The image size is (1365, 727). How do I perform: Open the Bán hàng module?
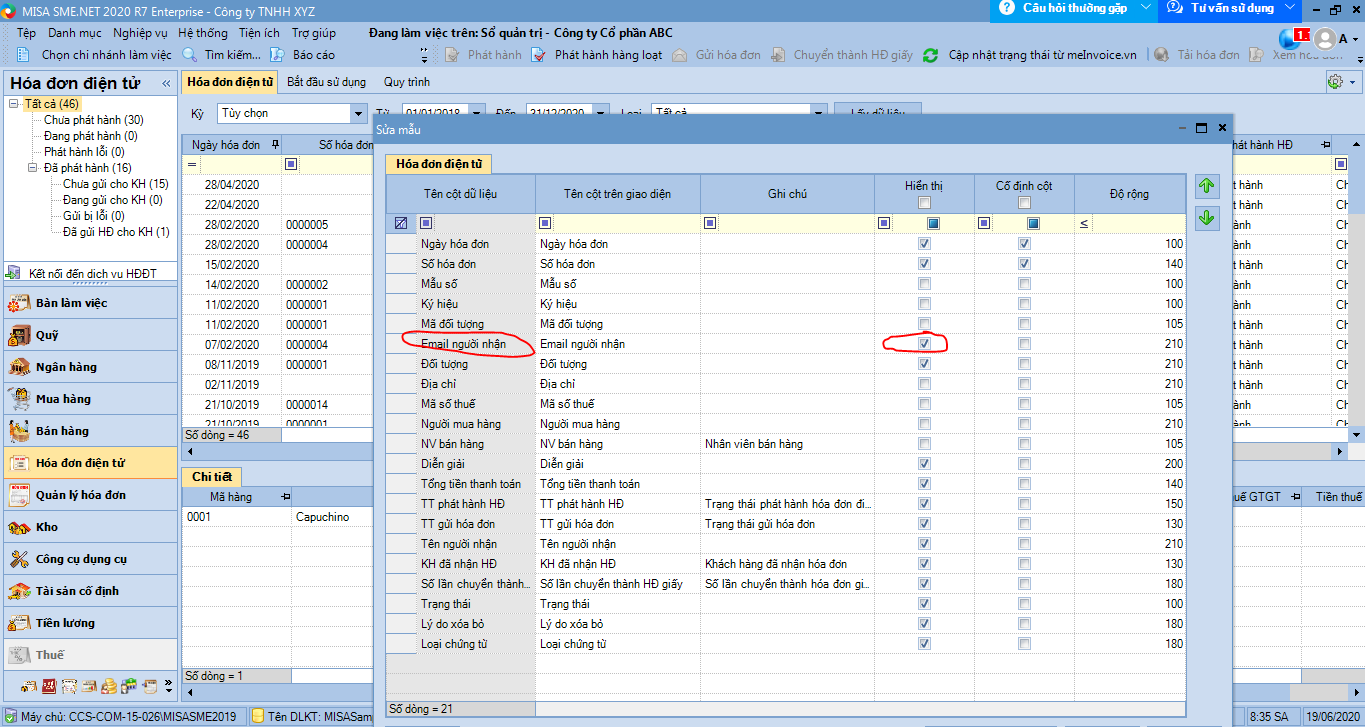click(91, 431)
